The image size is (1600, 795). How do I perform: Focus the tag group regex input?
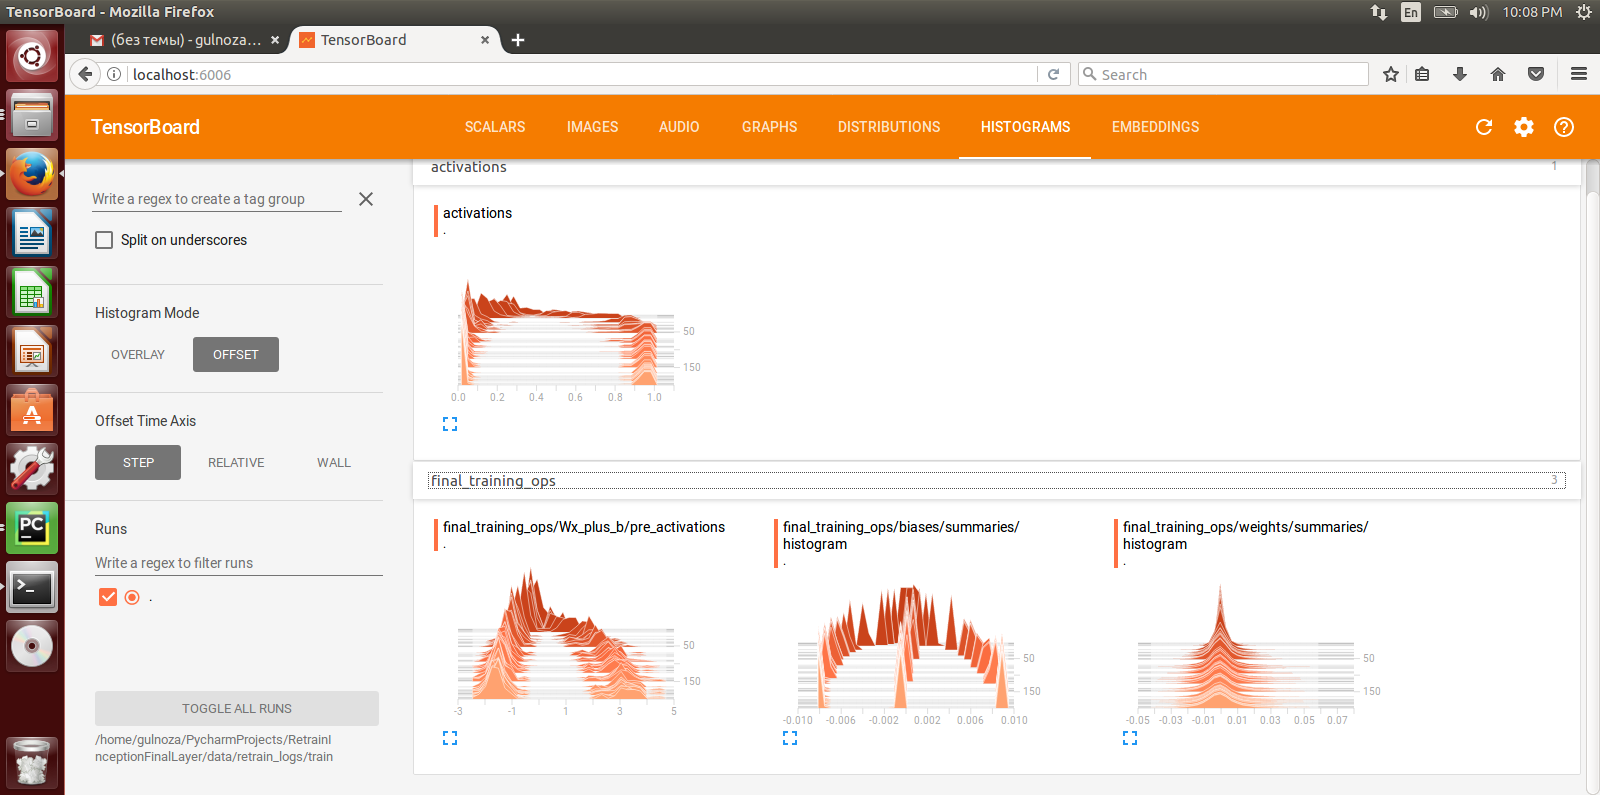tap(217, 199)
